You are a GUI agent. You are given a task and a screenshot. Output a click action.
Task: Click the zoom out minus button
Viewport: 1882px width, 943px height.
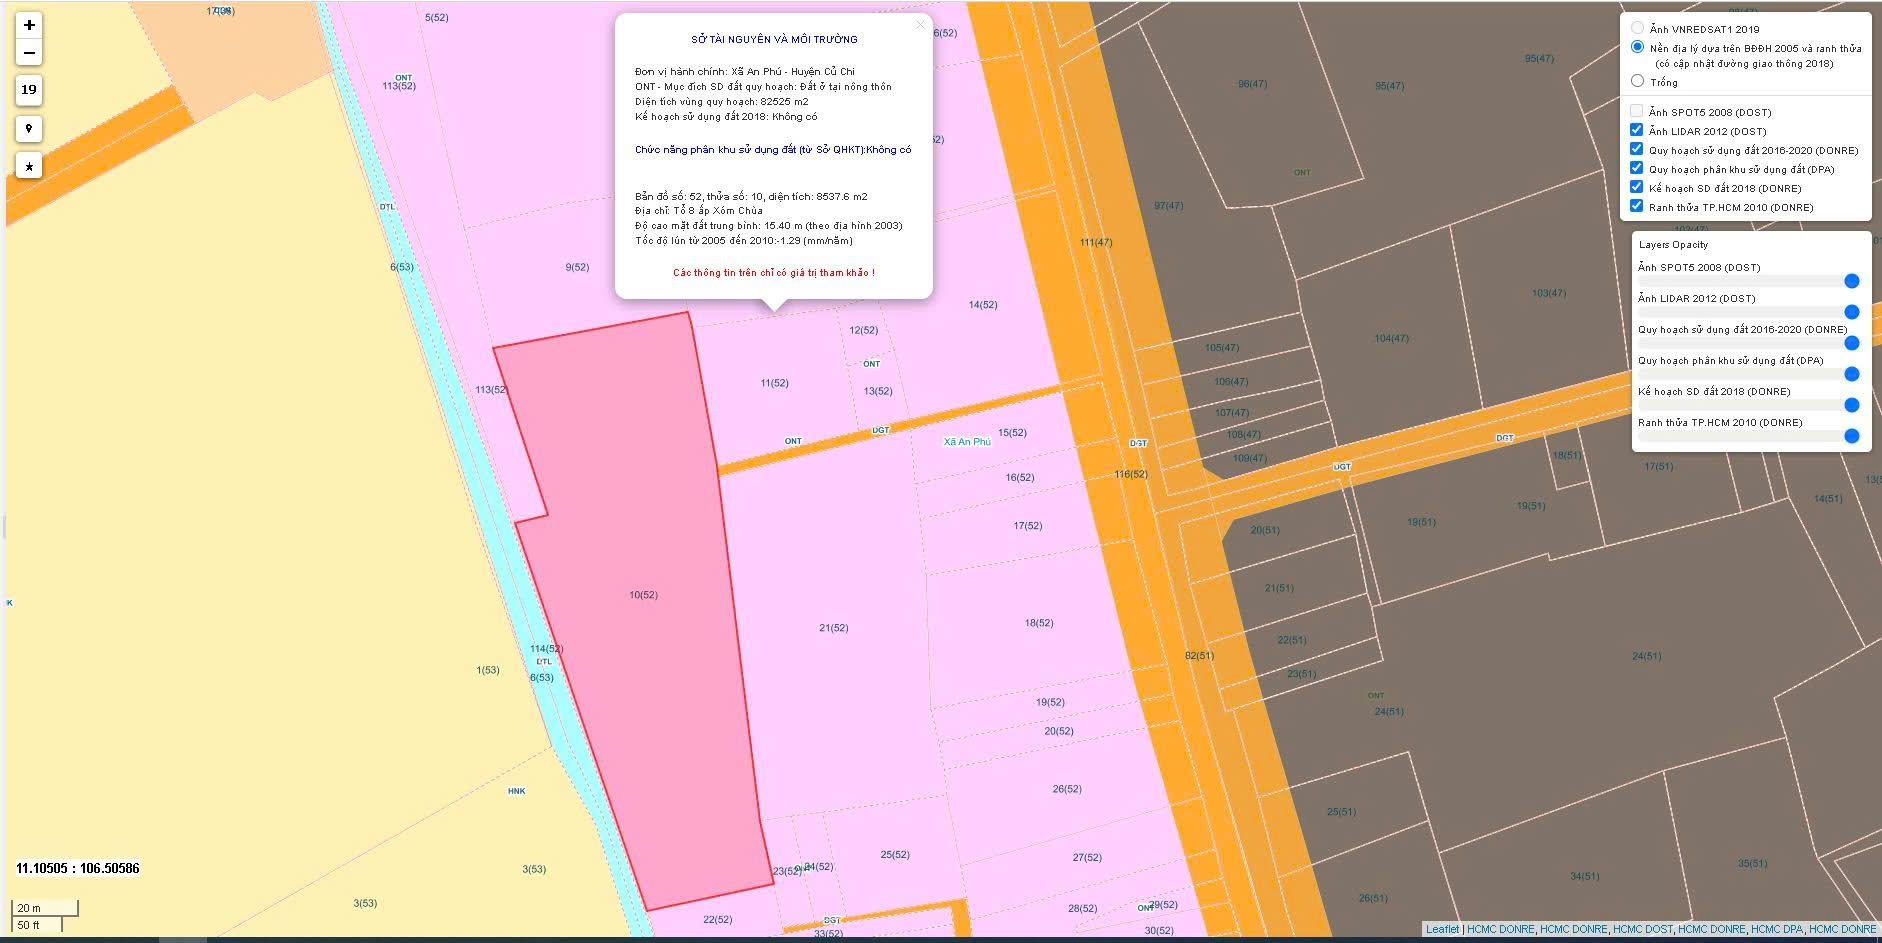click(x=29, y=53)
